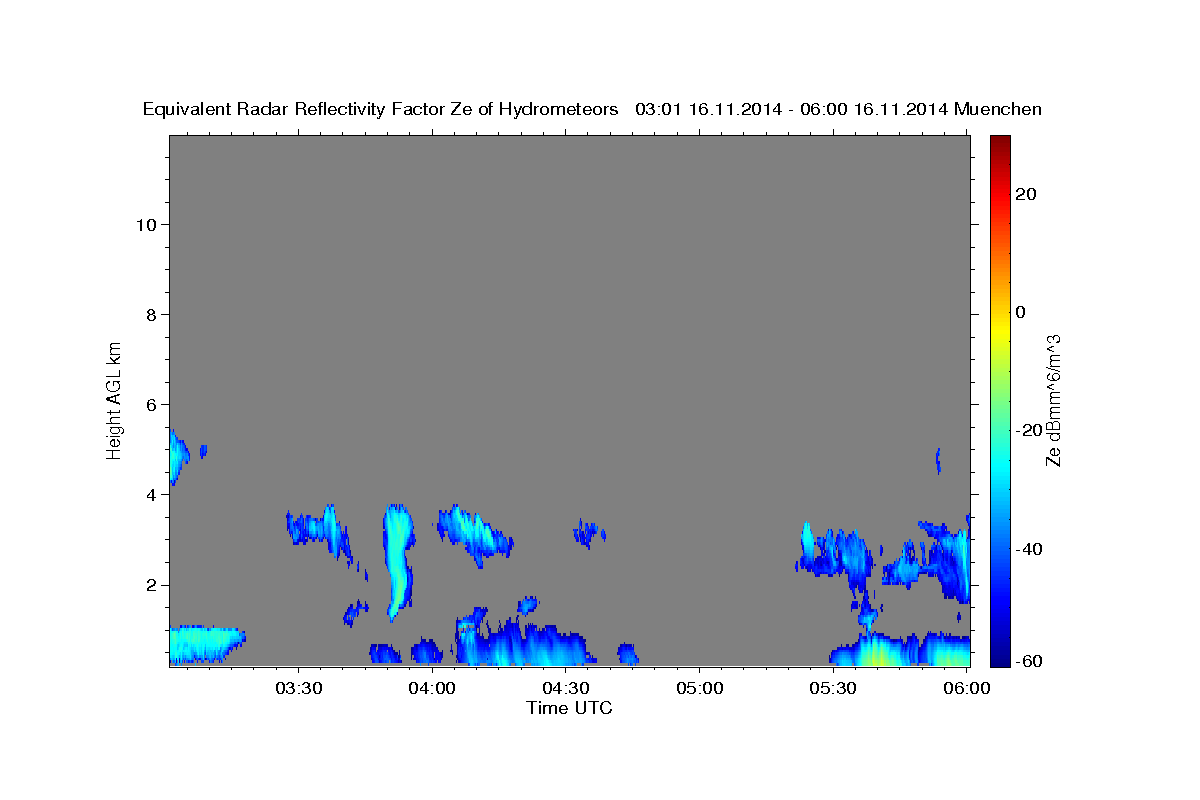Click the colorbar value 20
The width and height of the screenshot is (1200, 800).
(x=1026, y=194)
